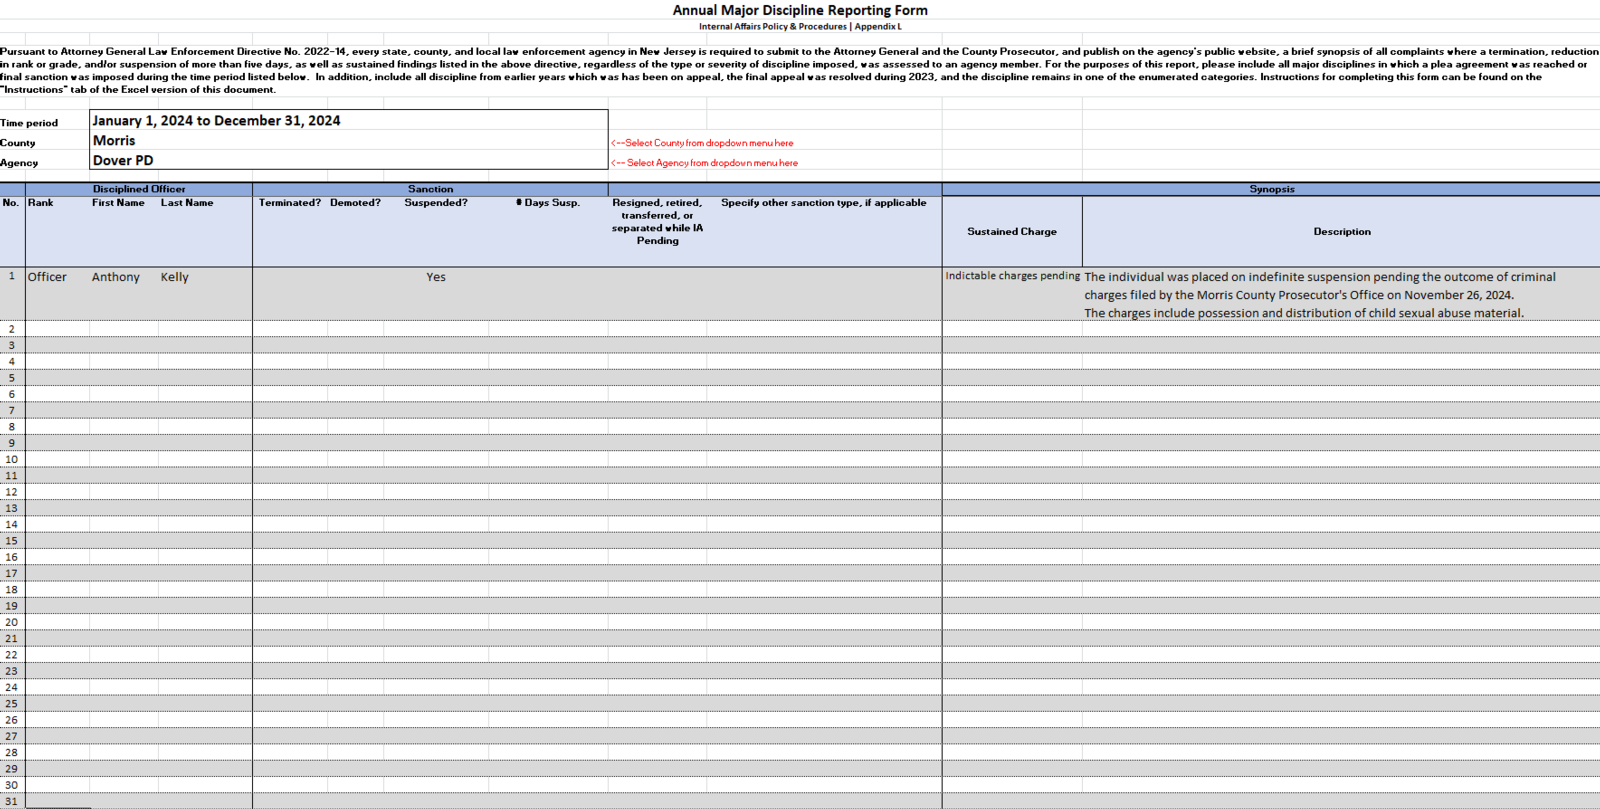Click the 'County' label
The width and height of the screenshot is (1600, 809).
[x=18, y=143]
